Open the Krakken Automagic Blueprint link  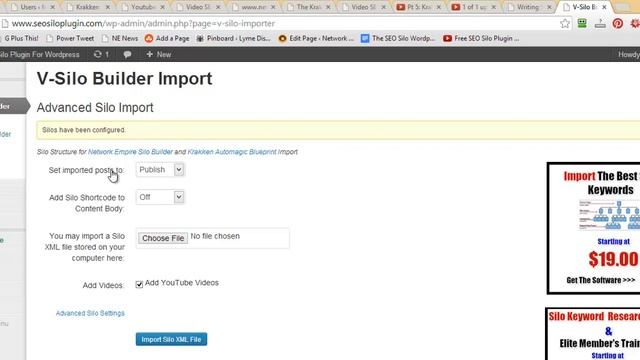coord(232,152)
